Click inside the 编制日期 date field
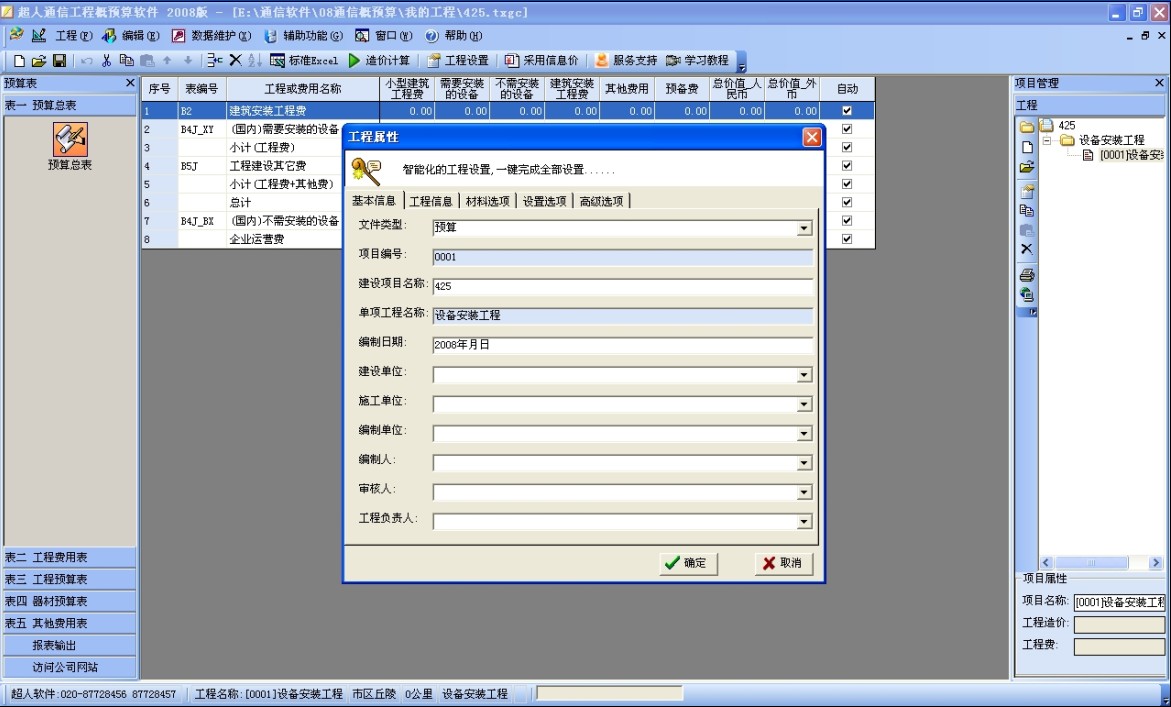This screenshot has width=1171, height=707. coord(600,345)
